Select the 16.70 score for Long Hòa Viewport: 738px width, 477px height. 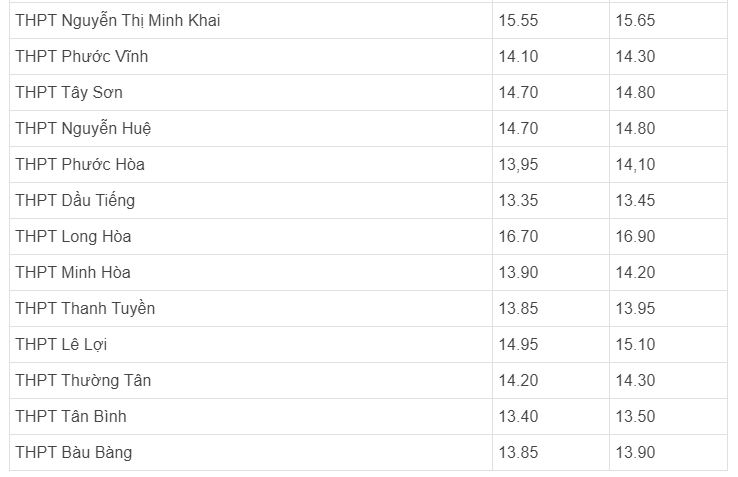point(518,236)
